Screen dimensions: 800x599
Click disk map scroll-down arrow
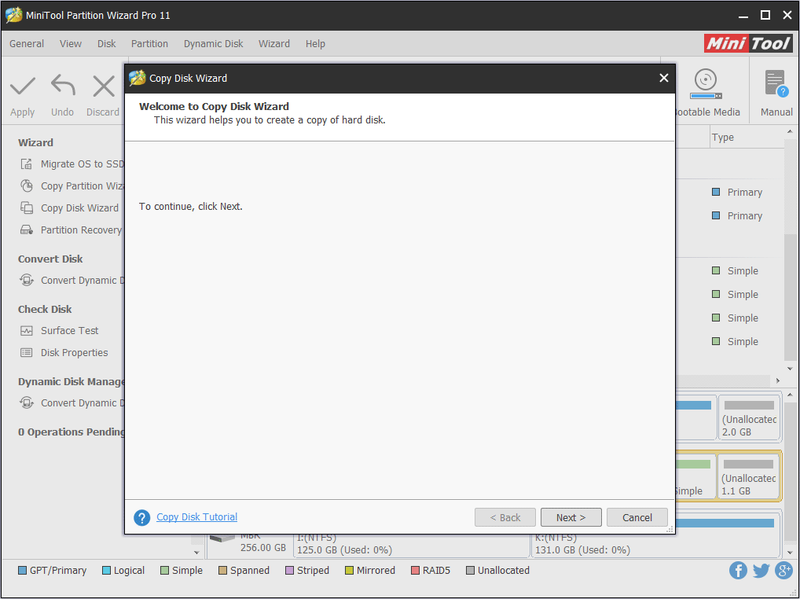click(790, 553)
